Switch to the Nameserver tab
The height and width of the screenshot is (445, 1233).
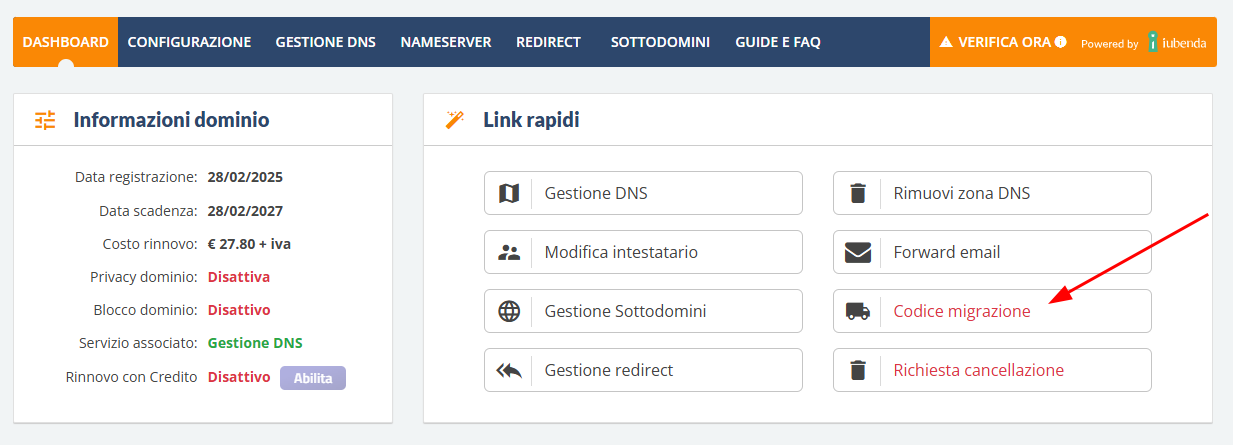[445, 42]
